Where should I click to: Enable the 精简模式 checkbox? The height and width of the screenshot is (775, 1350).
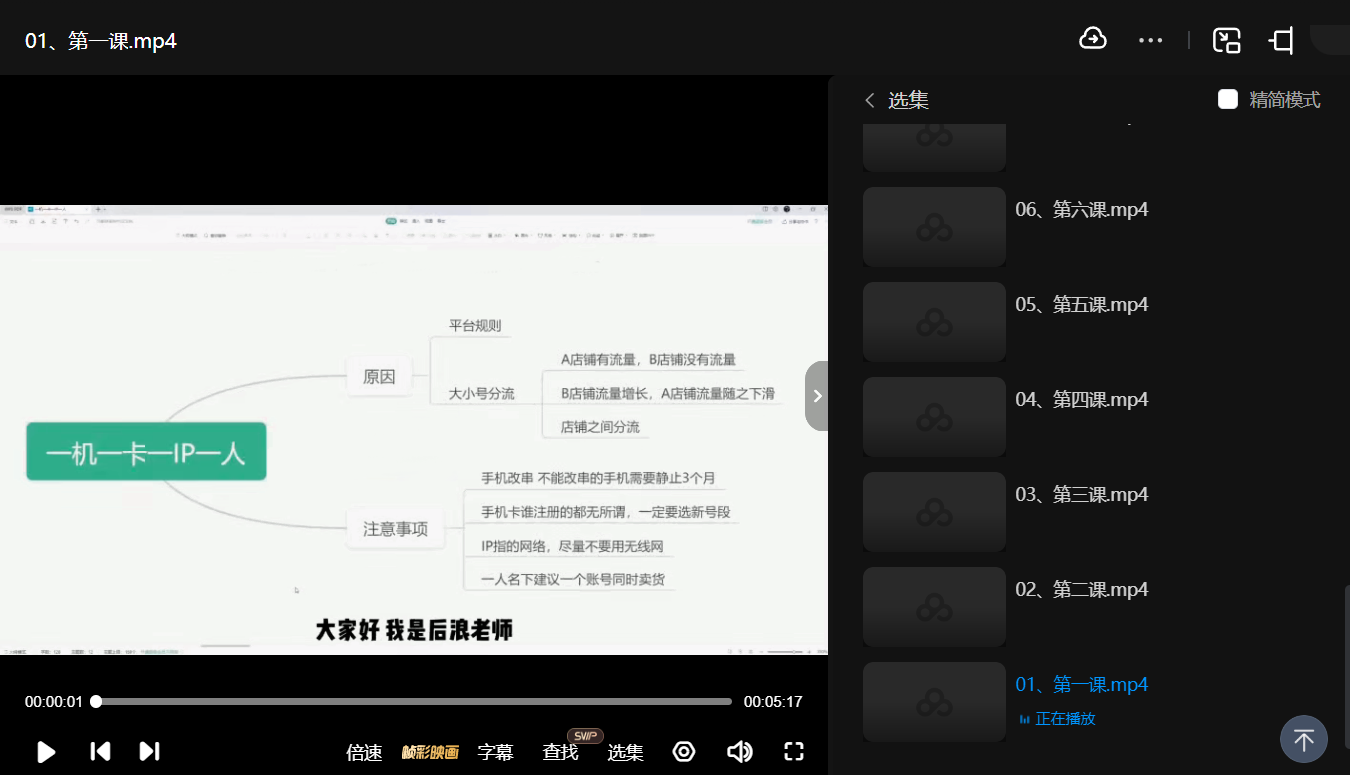[1228, 99]
